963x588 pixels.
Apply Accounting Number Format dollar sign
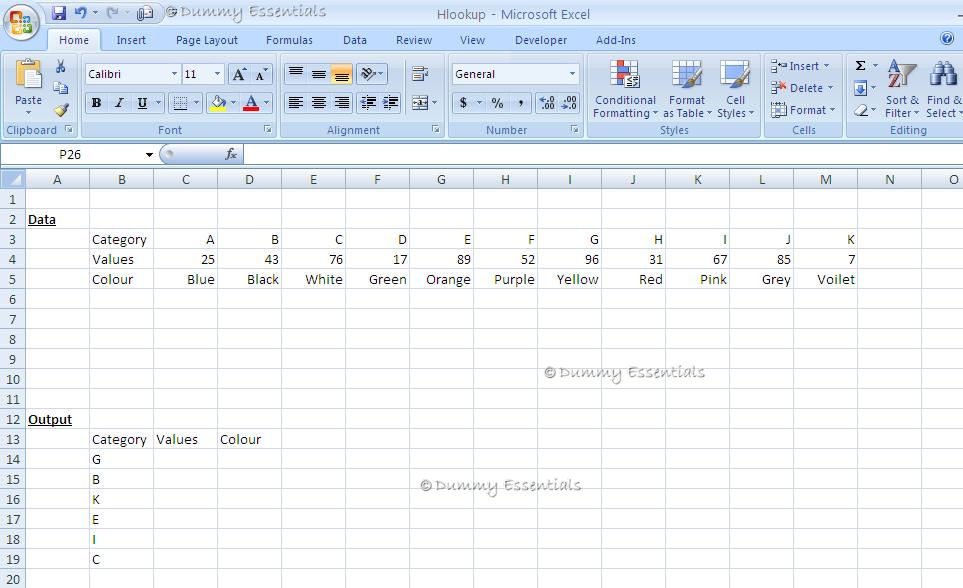[x=464, y=103]
